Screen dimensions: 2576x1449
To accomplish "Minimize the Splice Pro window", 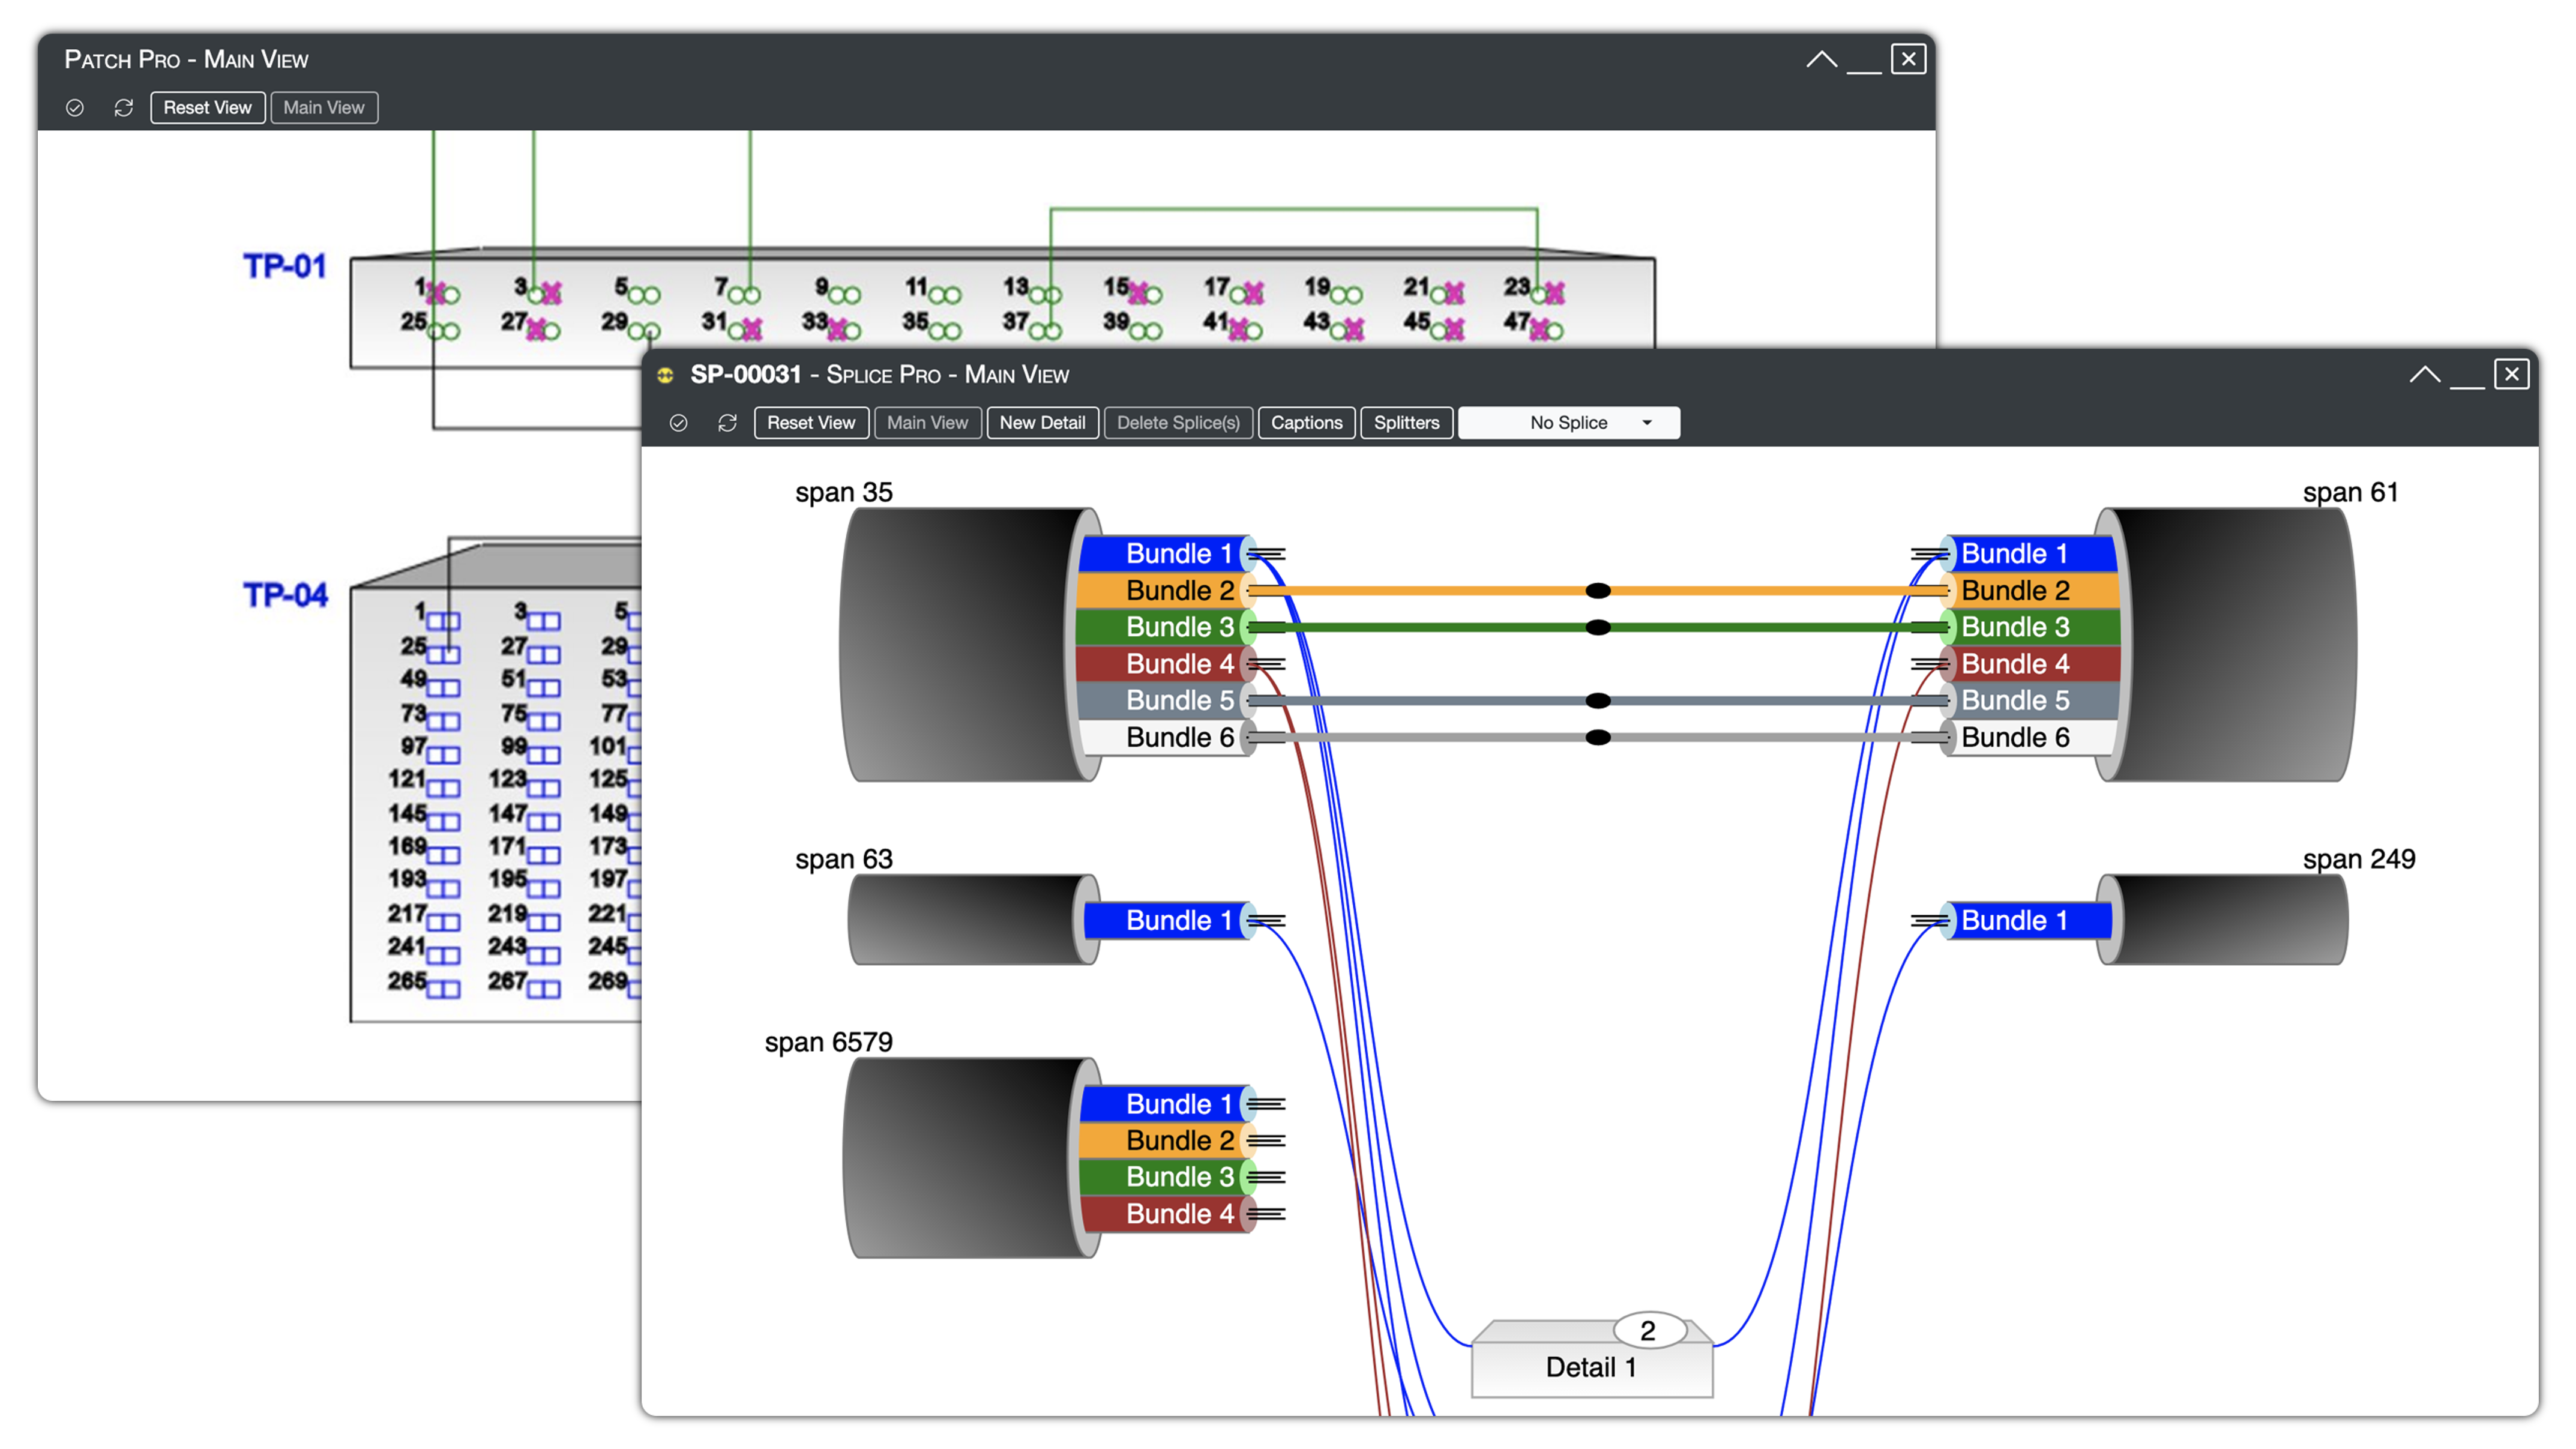I will (x=2467, y=386).
